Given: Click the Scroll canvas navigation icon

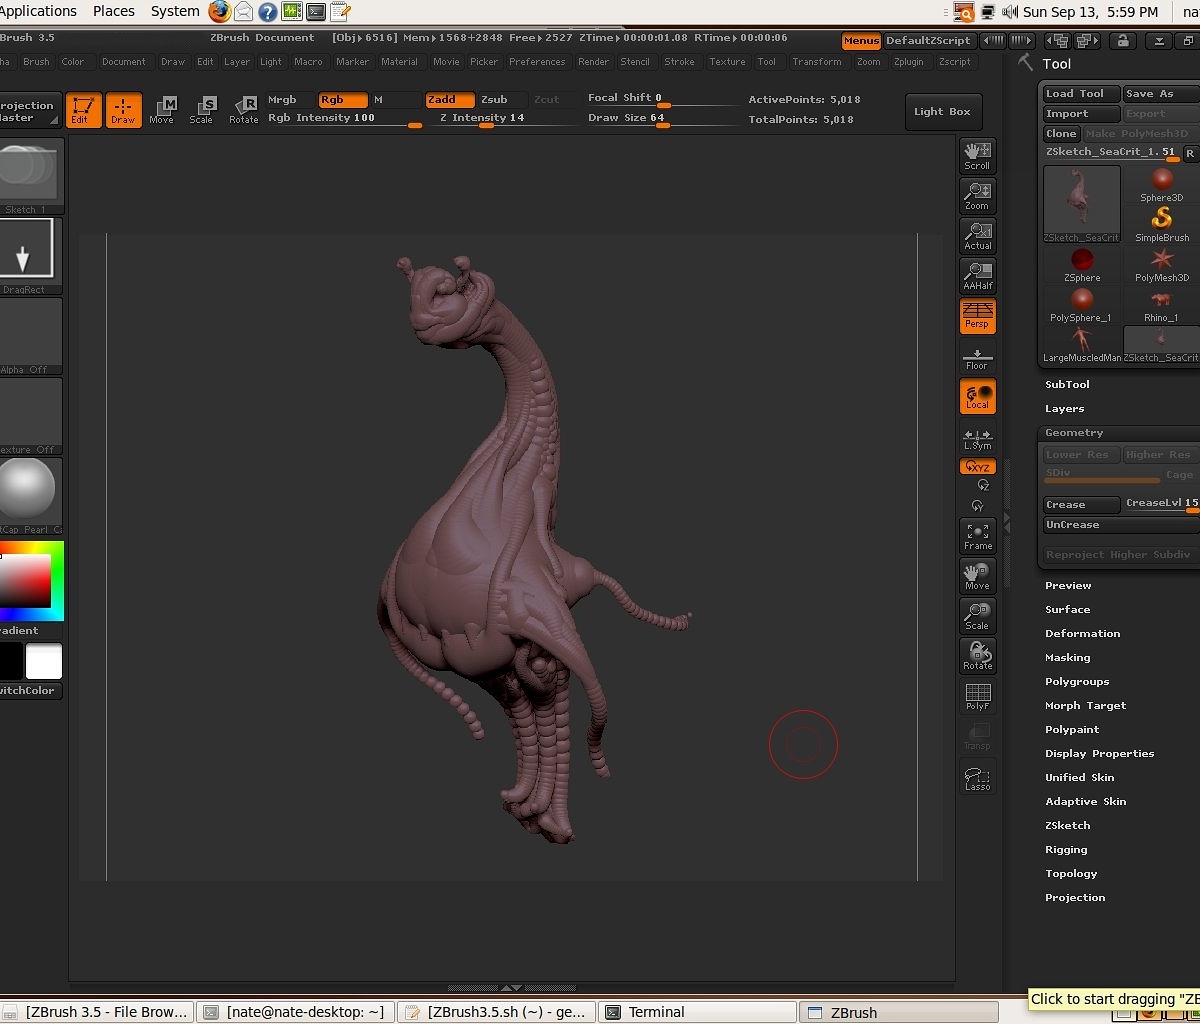Looking at the screenshot, I should 977,155.
